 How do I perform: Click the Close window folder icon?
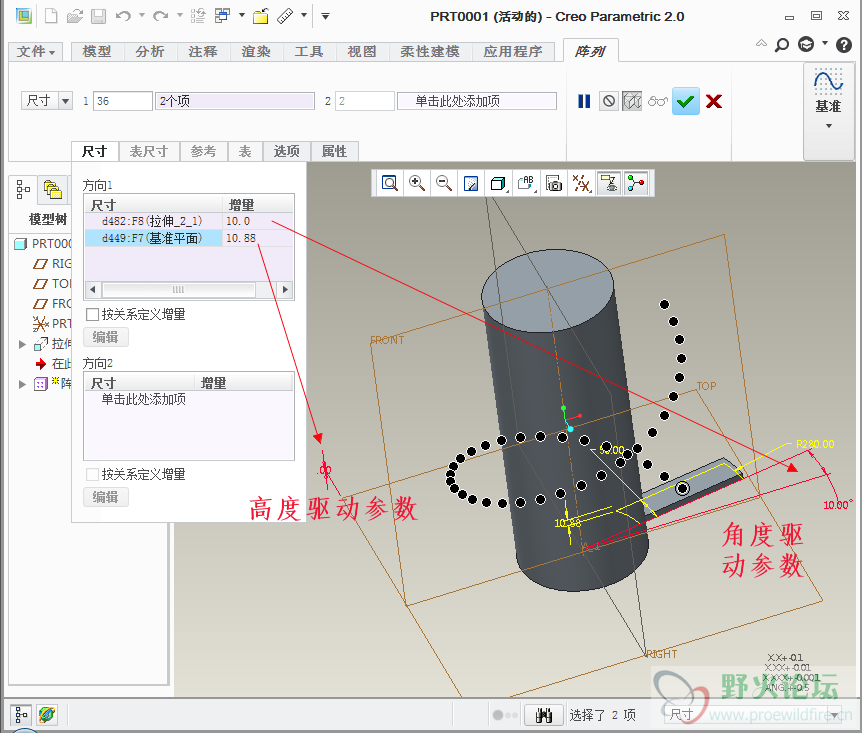tap(261, 16)
